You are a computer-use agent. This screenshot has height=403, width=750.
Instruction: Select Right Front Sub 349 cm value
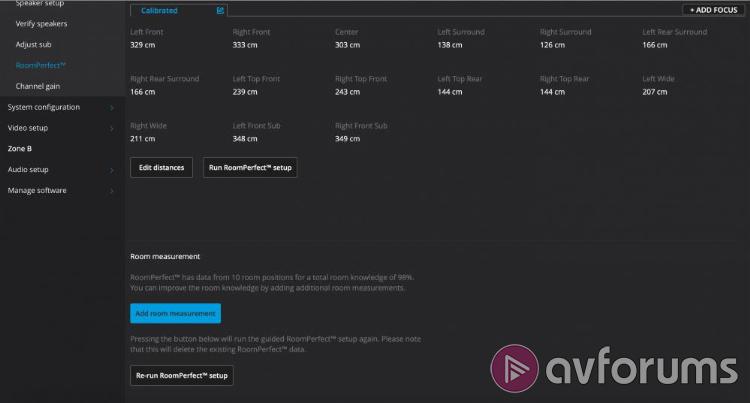click(x=347, y=139)
